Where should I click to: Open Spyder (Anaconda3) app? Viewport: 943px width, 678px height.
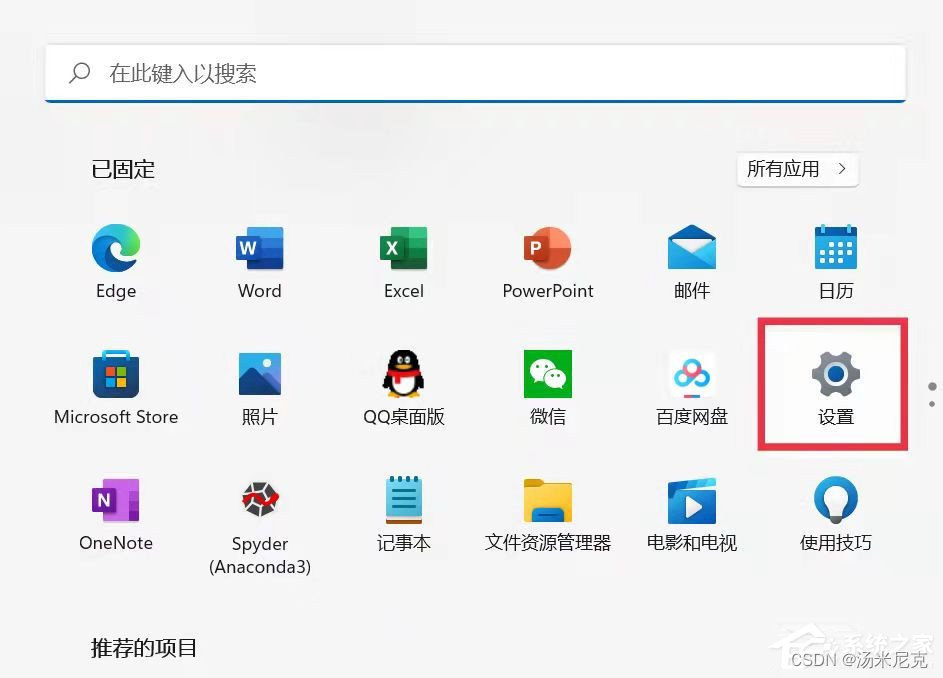260,499
